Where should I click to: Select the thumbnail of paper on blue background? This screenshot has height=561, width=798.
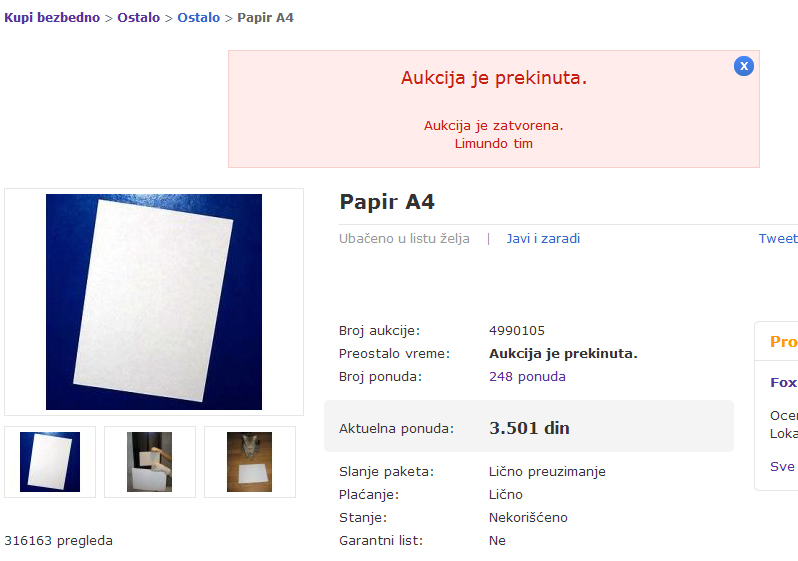pos(50,462)
